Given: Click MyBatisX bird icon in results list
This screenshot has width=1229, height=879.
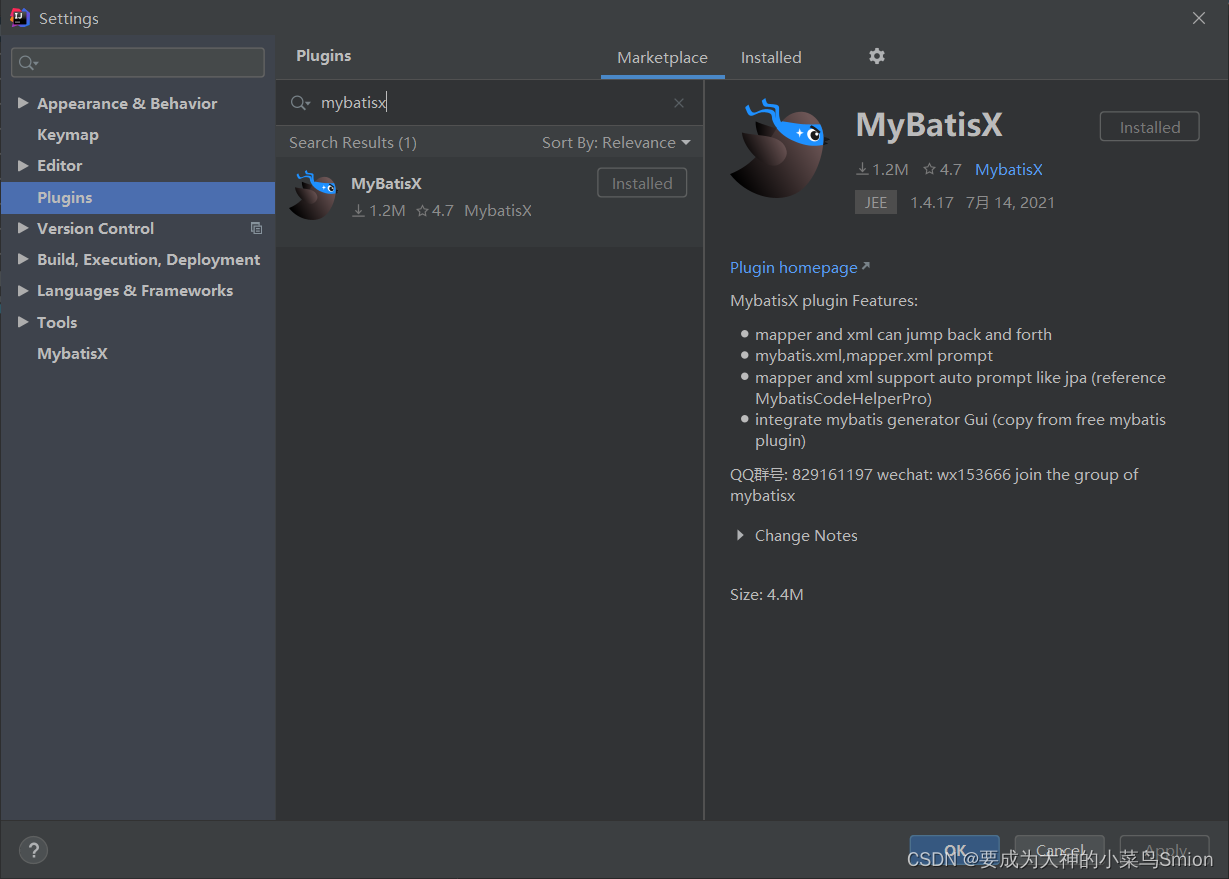Looking at the screenshot, I should click(313, 195).
